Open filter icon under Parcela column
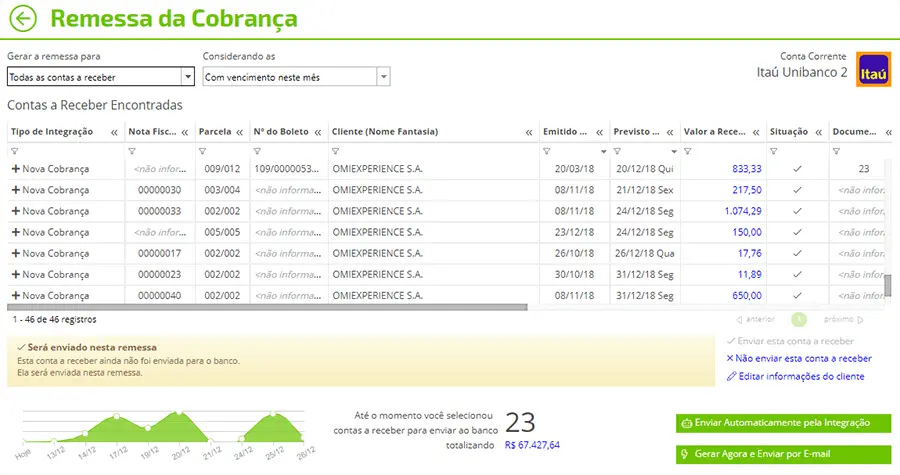Screen dimensions: 900x475 (202, 151)
